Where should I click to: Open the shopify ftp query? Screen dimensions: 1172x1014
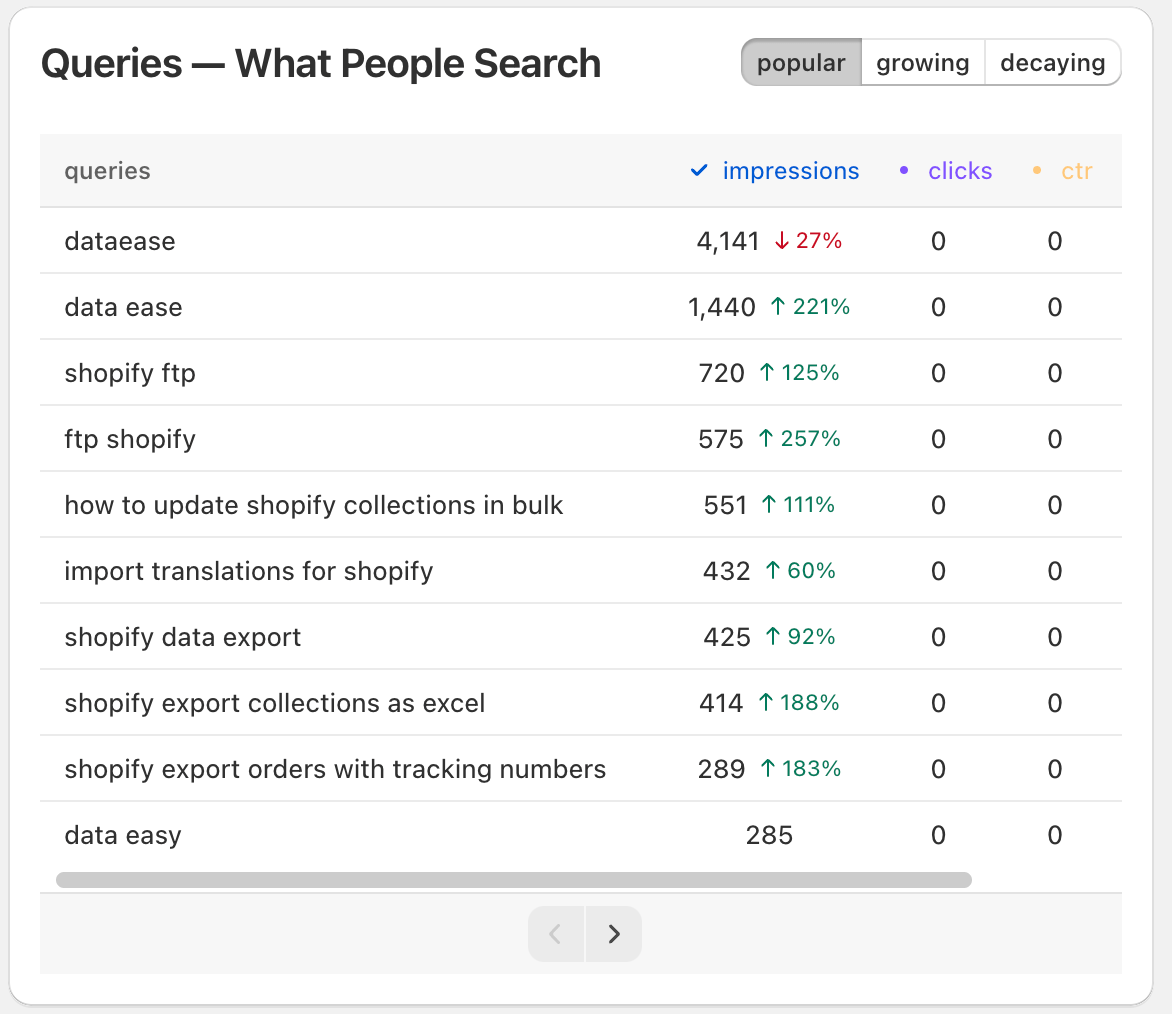pos(130,373)
